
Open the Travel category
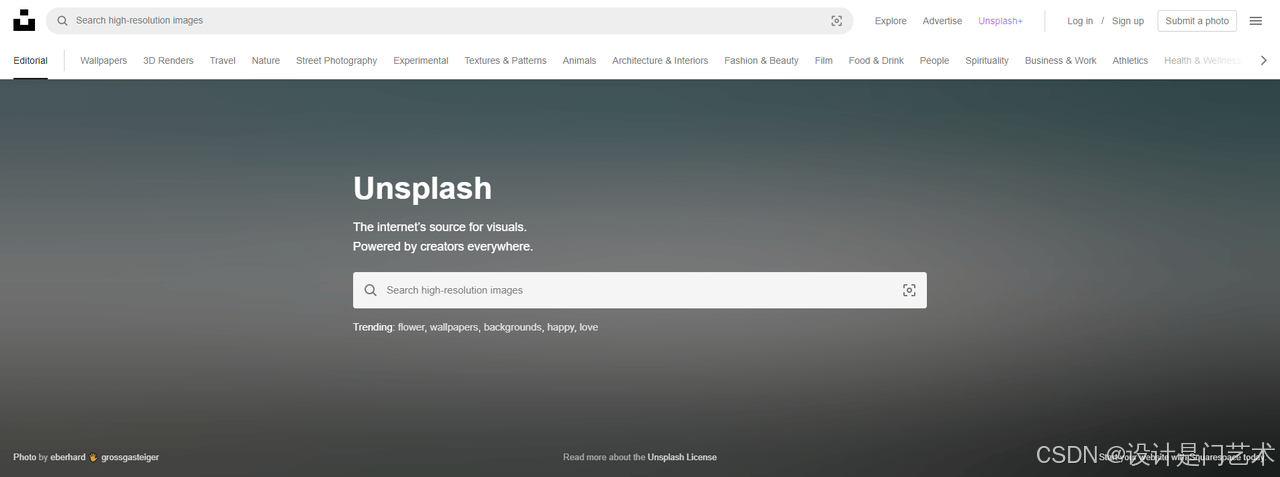(x=223, y=60)
